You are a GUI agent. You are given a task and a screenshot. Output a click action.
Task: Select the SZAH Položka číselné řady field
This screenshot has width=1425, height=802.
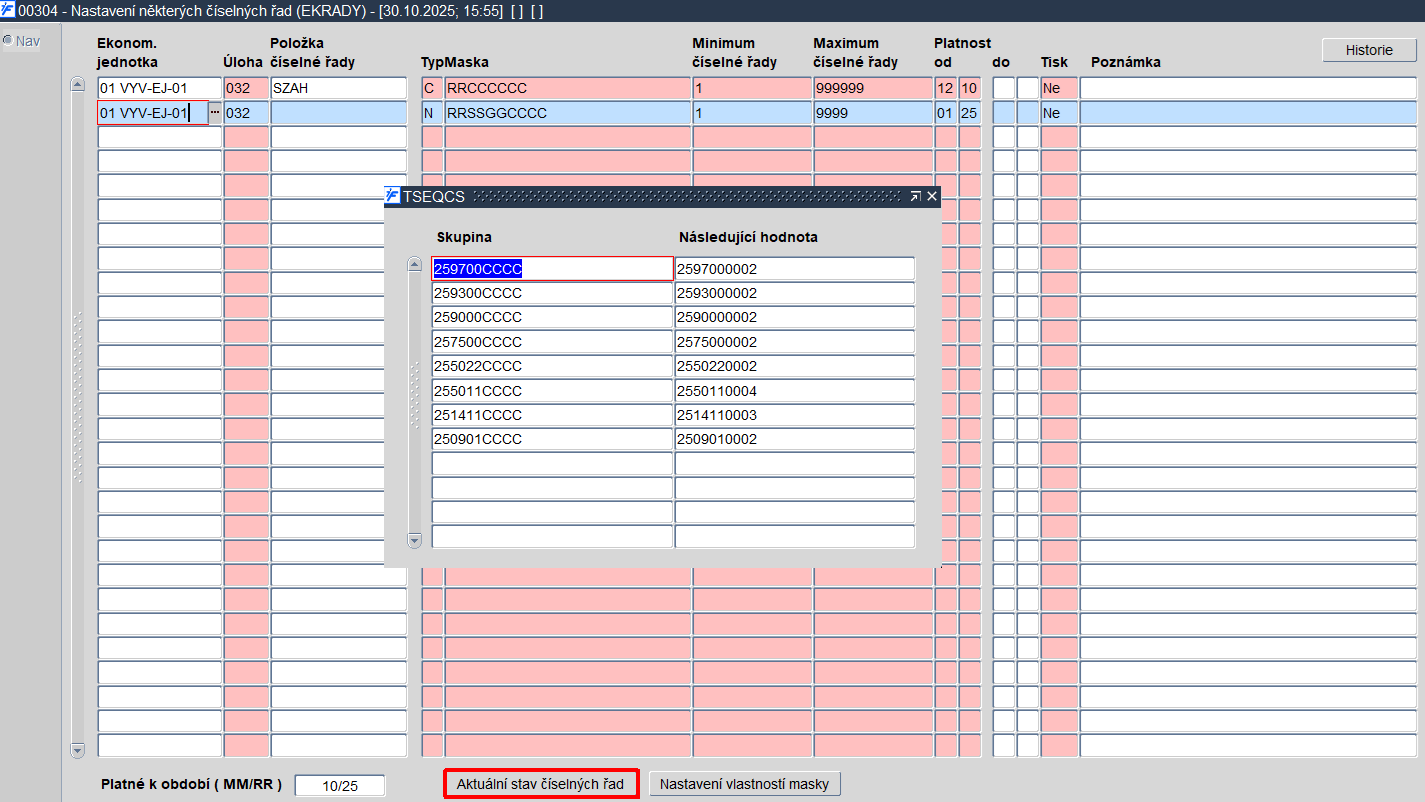point(338,88)
